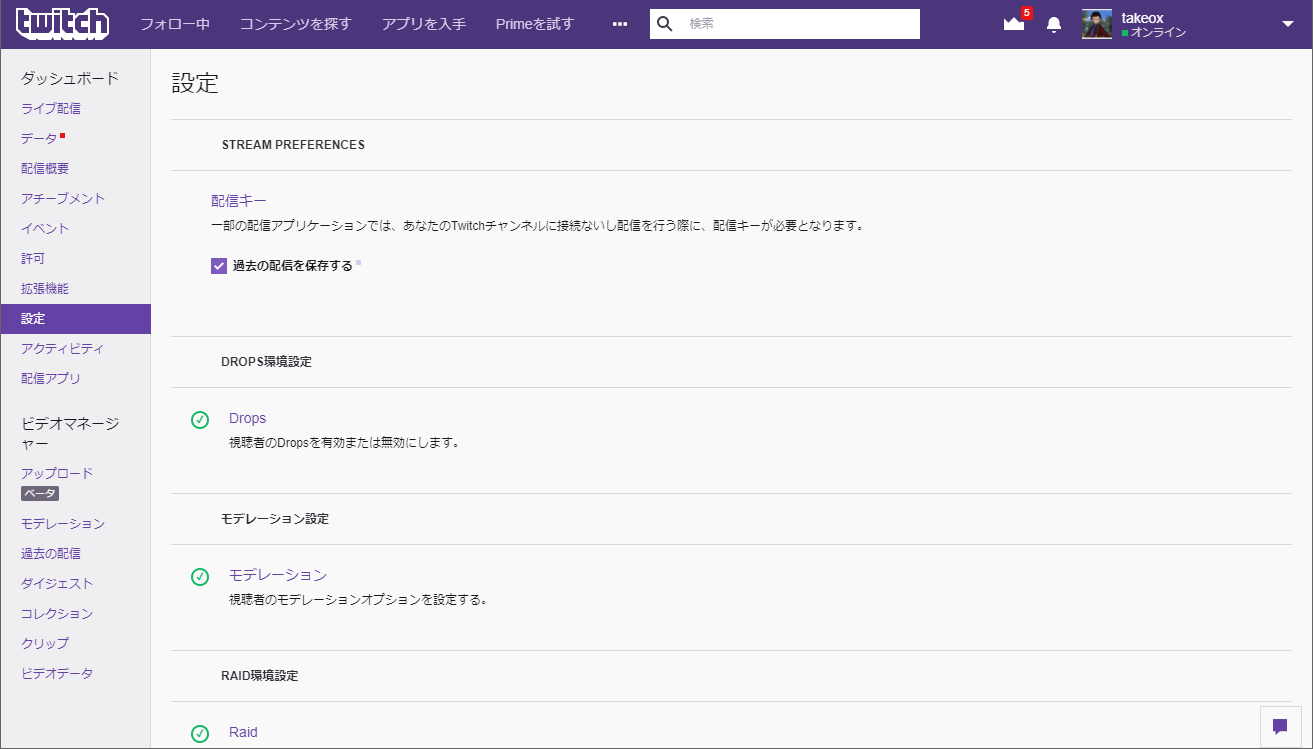Viewport: 1313px width, 749px height.
Task: Expand the user account dropdown arrow
Action: coord(1288,24)
